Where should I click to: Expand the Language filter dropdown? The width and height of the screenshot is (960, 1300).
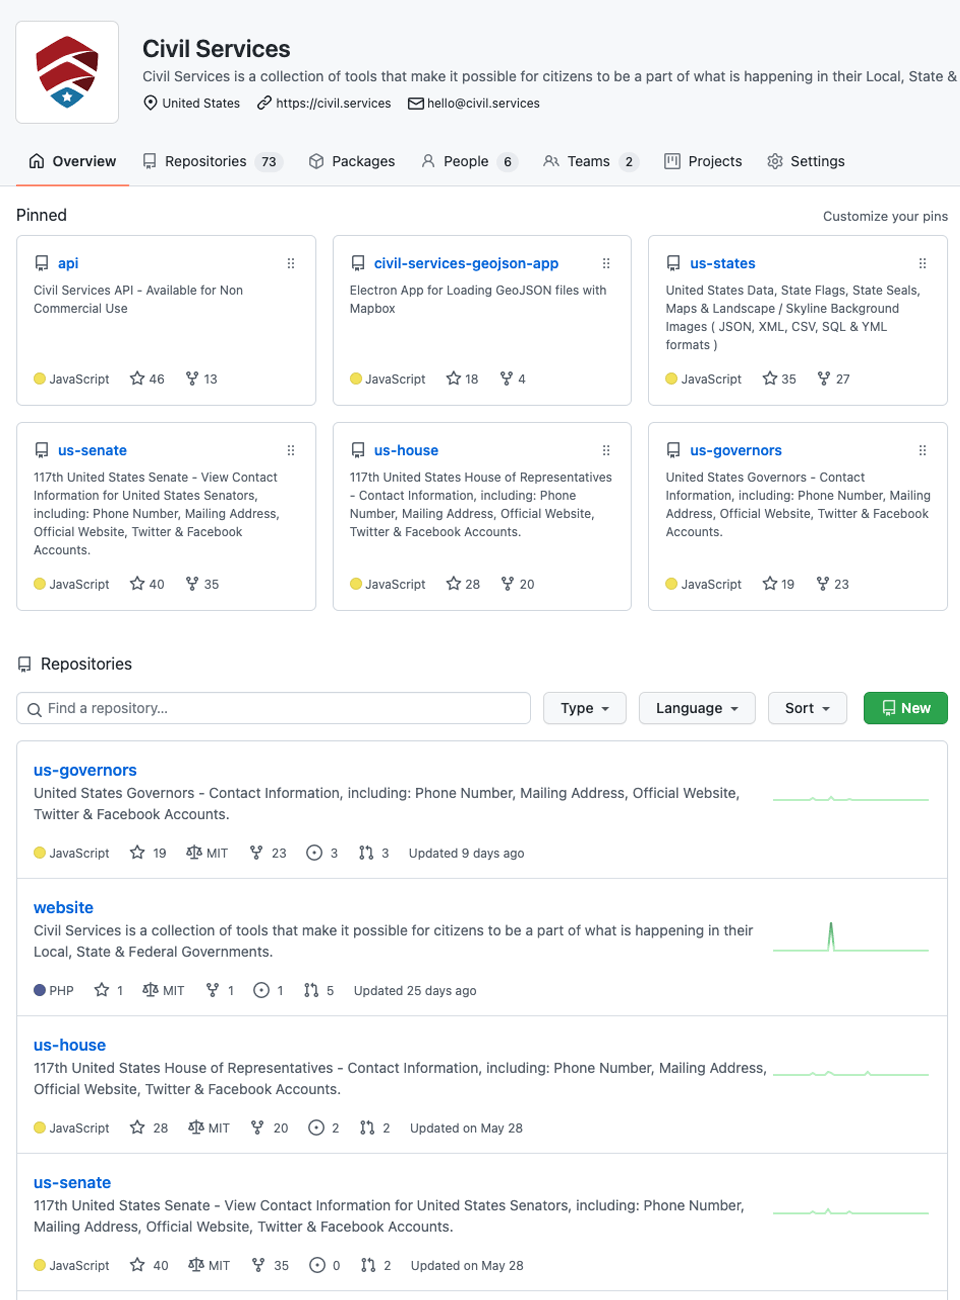point(697,708)
